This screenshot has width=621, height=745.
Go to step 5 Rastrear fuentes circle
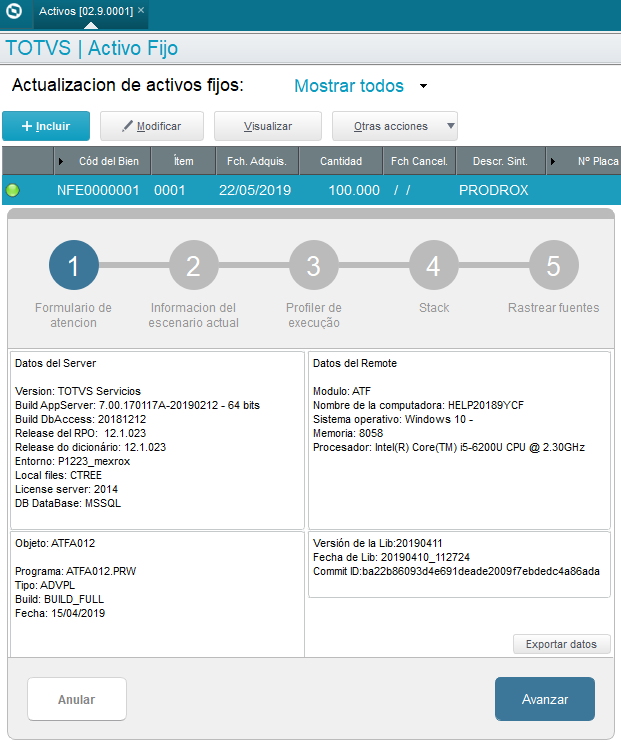[554, 265]
